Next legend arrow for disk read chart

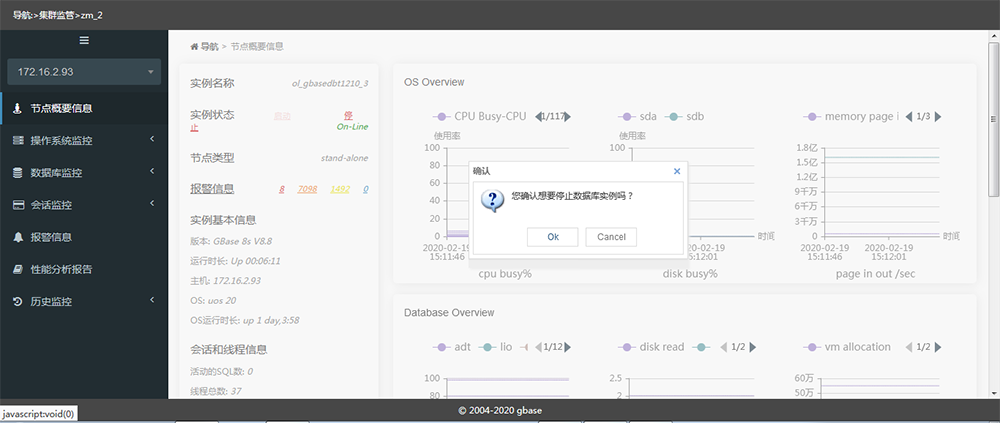pos(753,347)
